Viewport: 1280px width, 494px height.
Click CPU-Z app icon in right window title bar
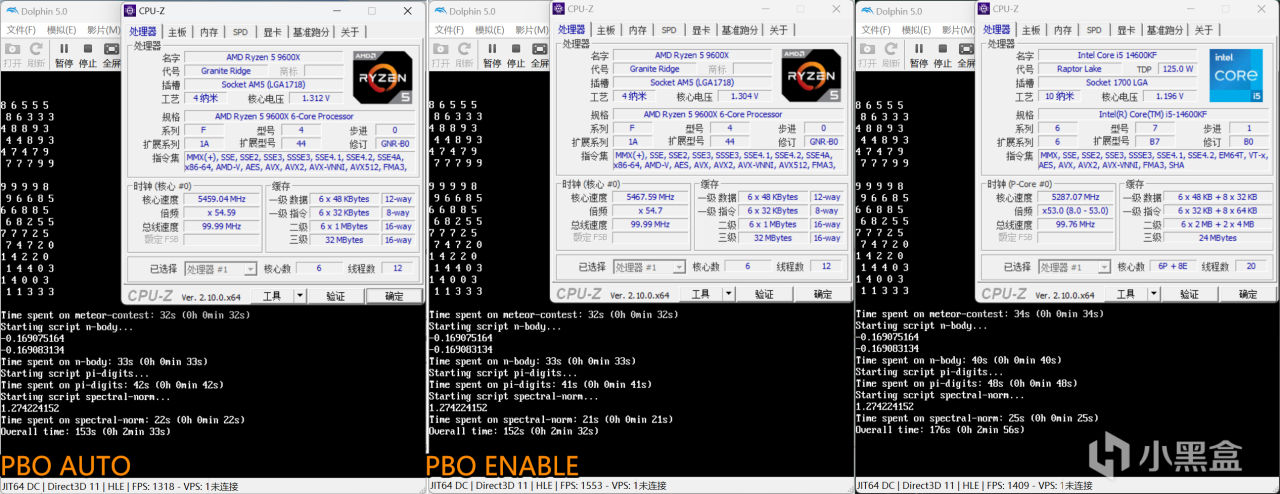983,8
